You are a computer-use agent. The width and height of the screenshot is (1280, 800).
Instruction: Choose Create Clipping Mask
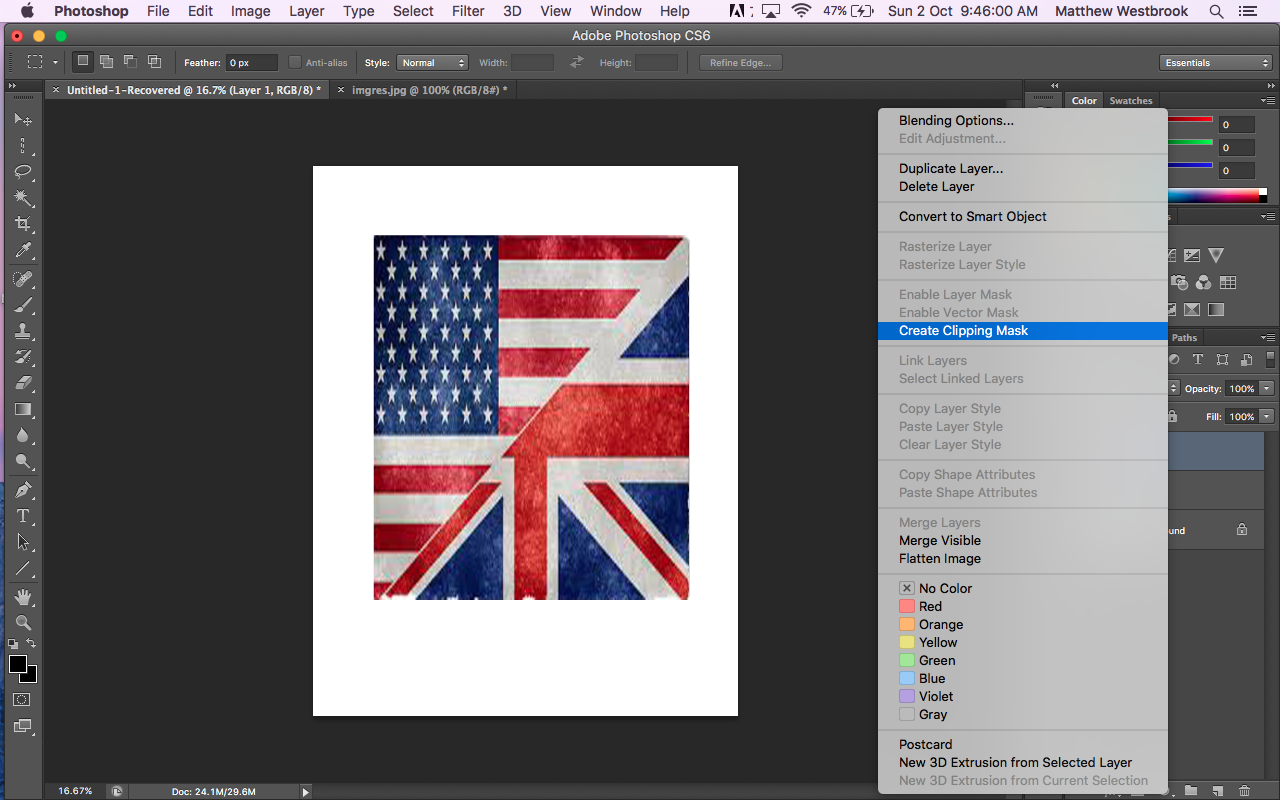(1022, 331)
